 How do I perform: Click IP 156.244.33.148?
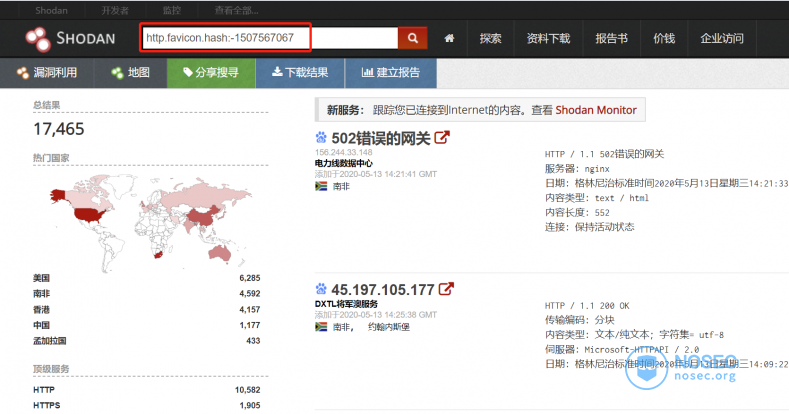coord(344,152)
